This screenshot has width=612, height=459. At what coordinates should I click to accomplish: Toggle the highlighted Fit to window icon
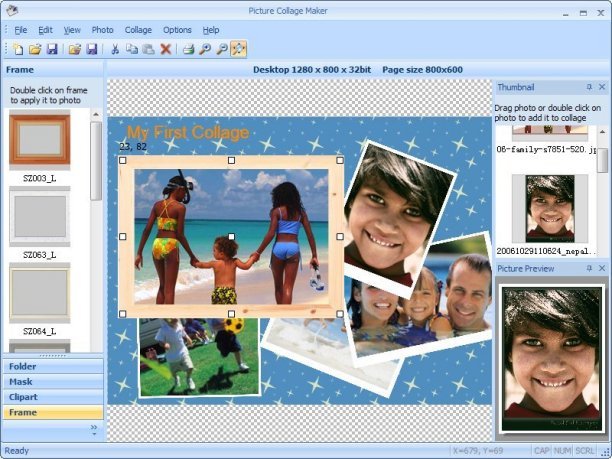pos(238,49)
